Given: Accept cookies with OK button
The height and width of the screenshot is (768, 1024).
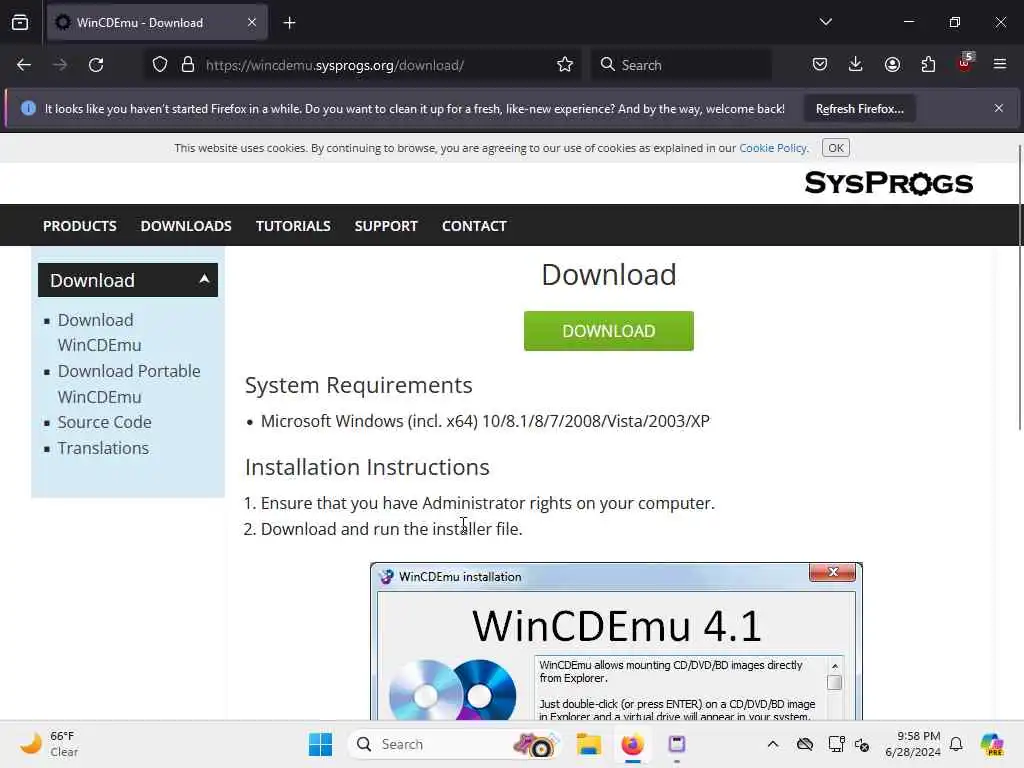Looking at the screenshot, I should (835, 148).
